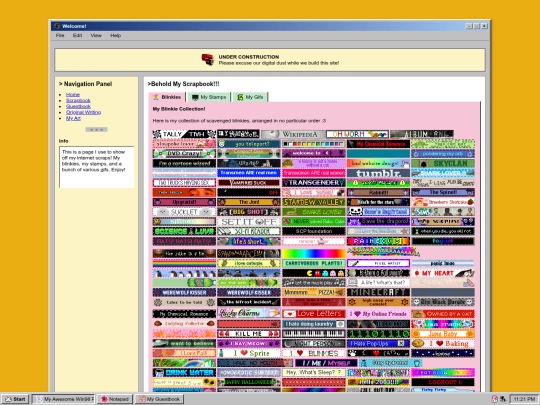
Task: Click the tray icon next to the clock
Action: [x=503, y=399]
